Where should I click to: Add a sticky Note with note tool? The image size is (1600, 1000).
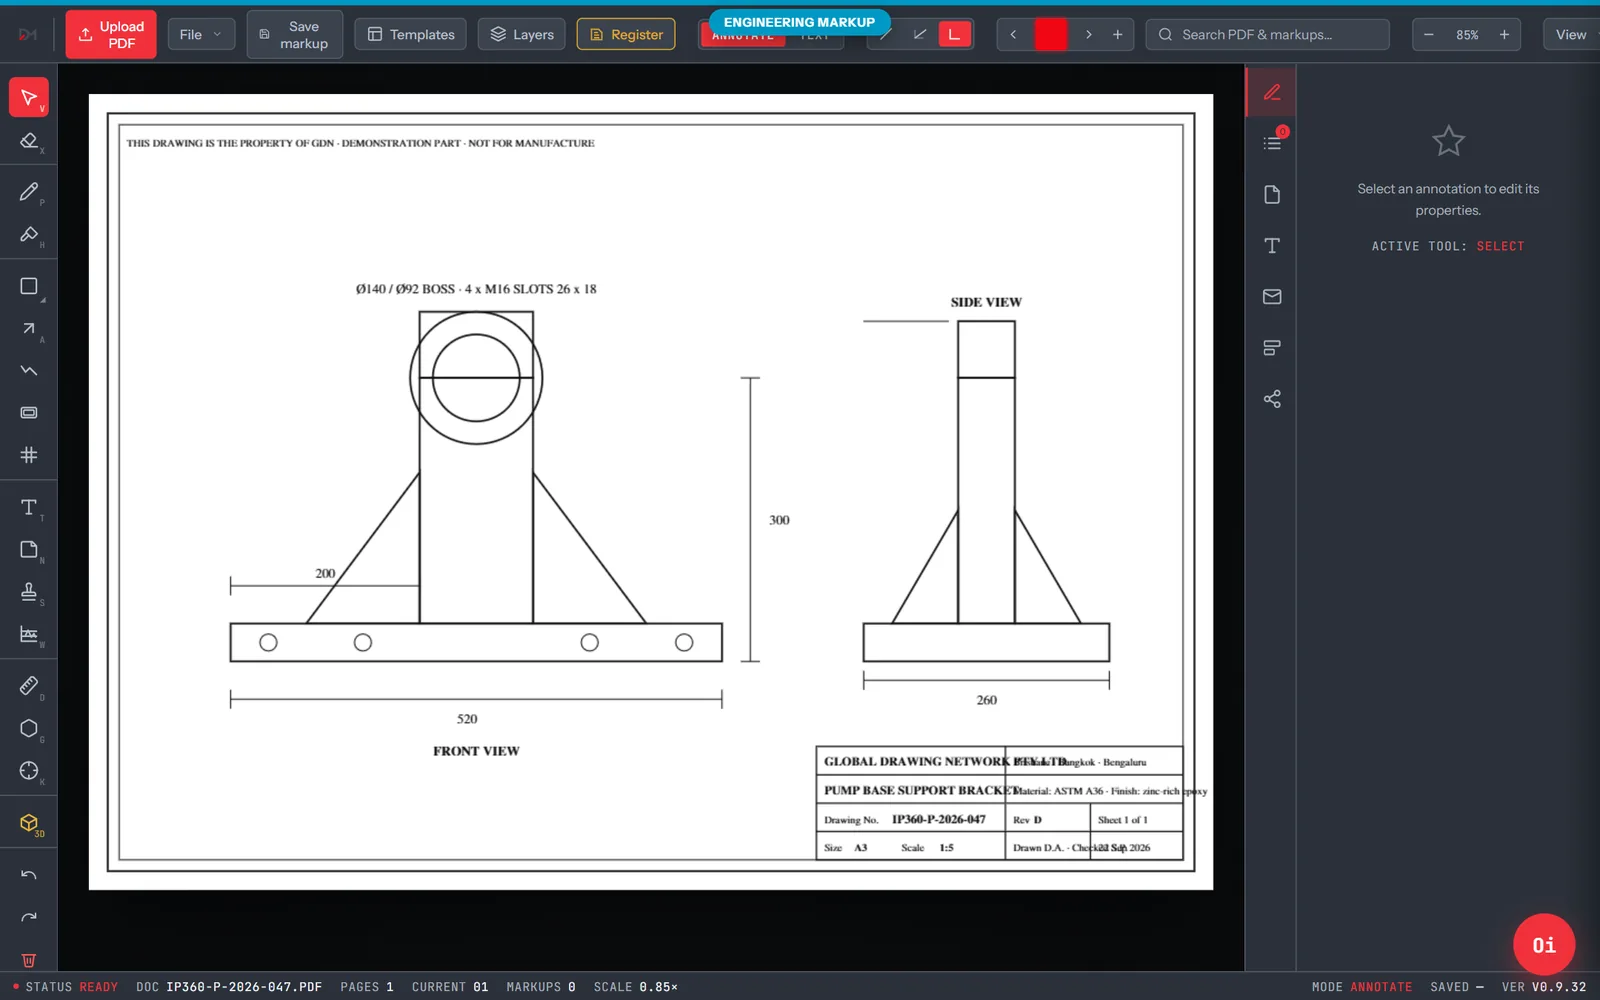29,550
